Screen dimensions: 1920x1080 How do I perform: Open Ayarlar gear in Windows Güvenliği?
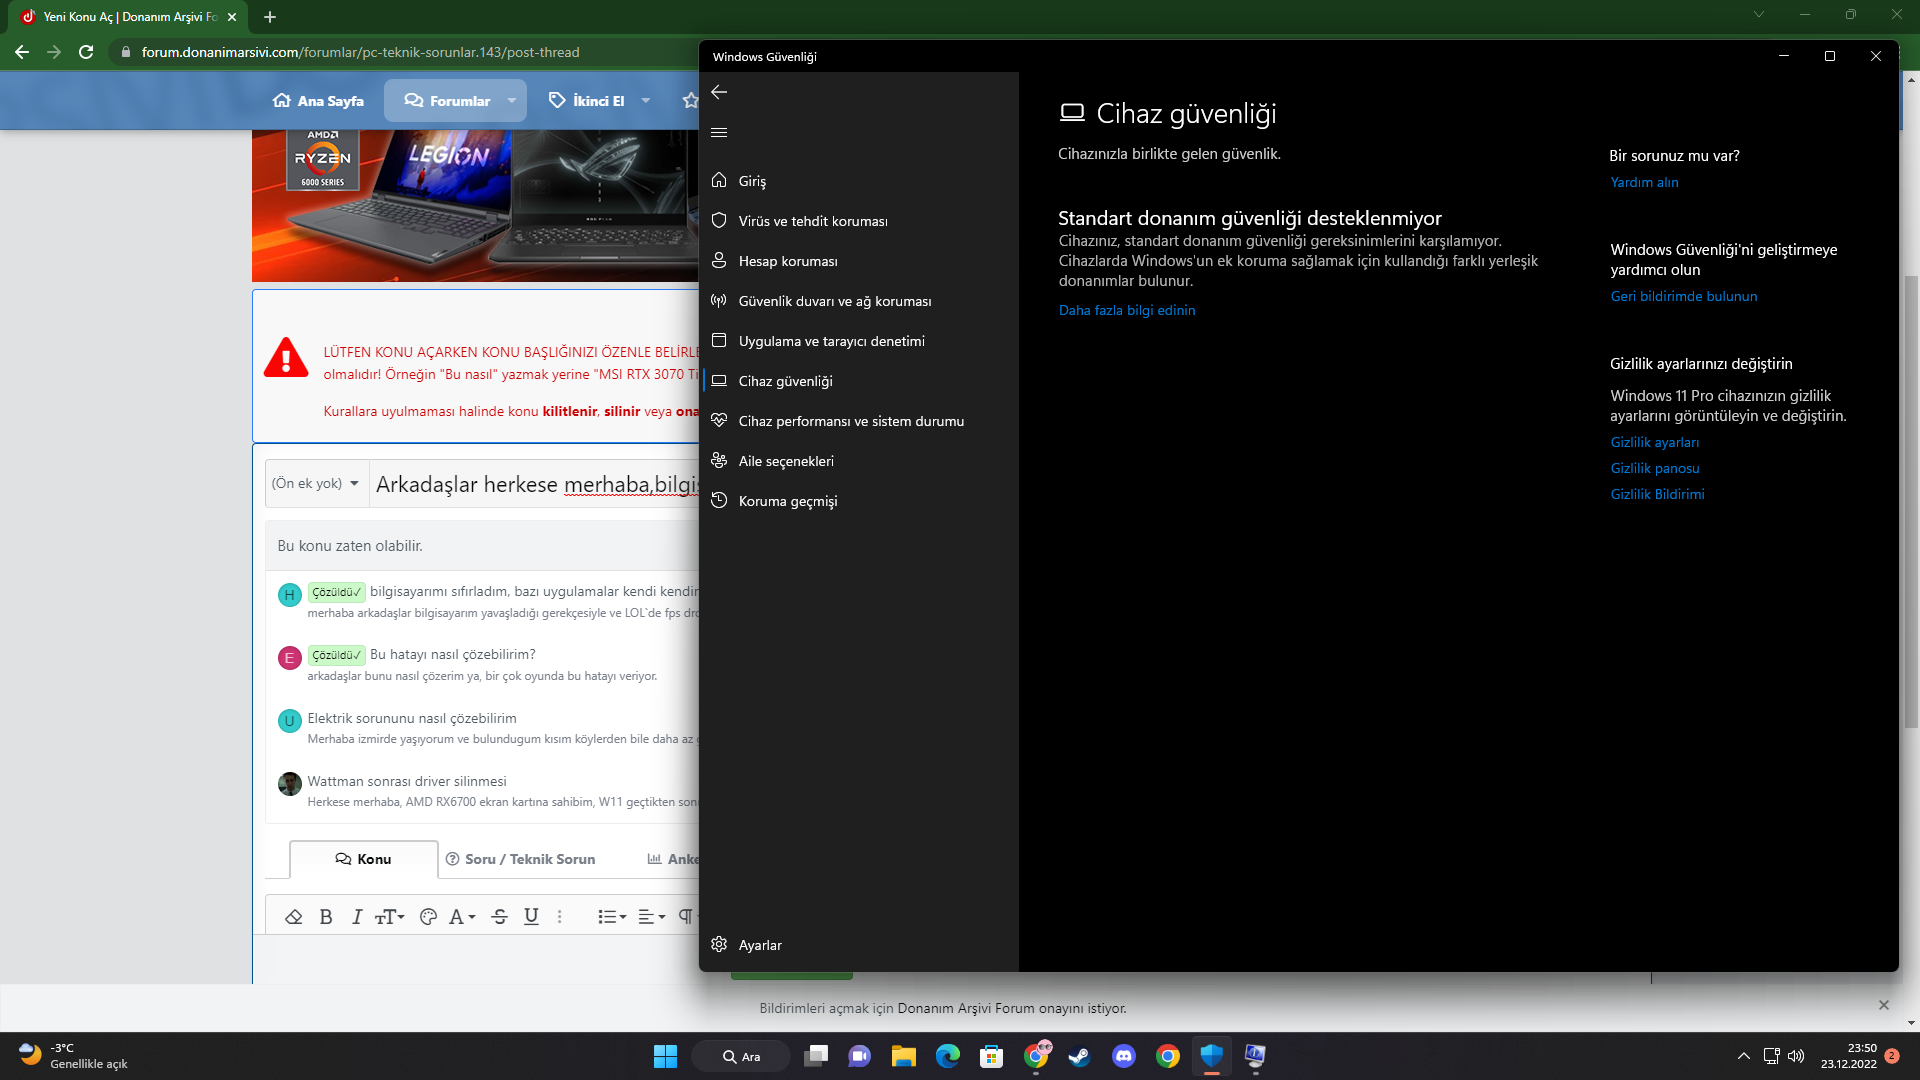719,944
